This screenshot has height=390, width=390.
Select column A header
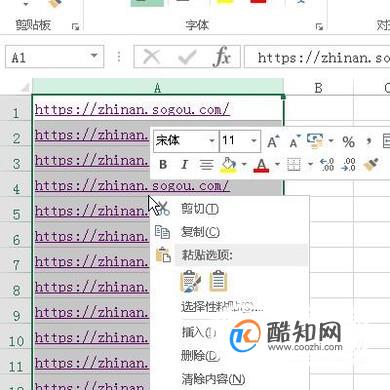(x=158, y=87)
